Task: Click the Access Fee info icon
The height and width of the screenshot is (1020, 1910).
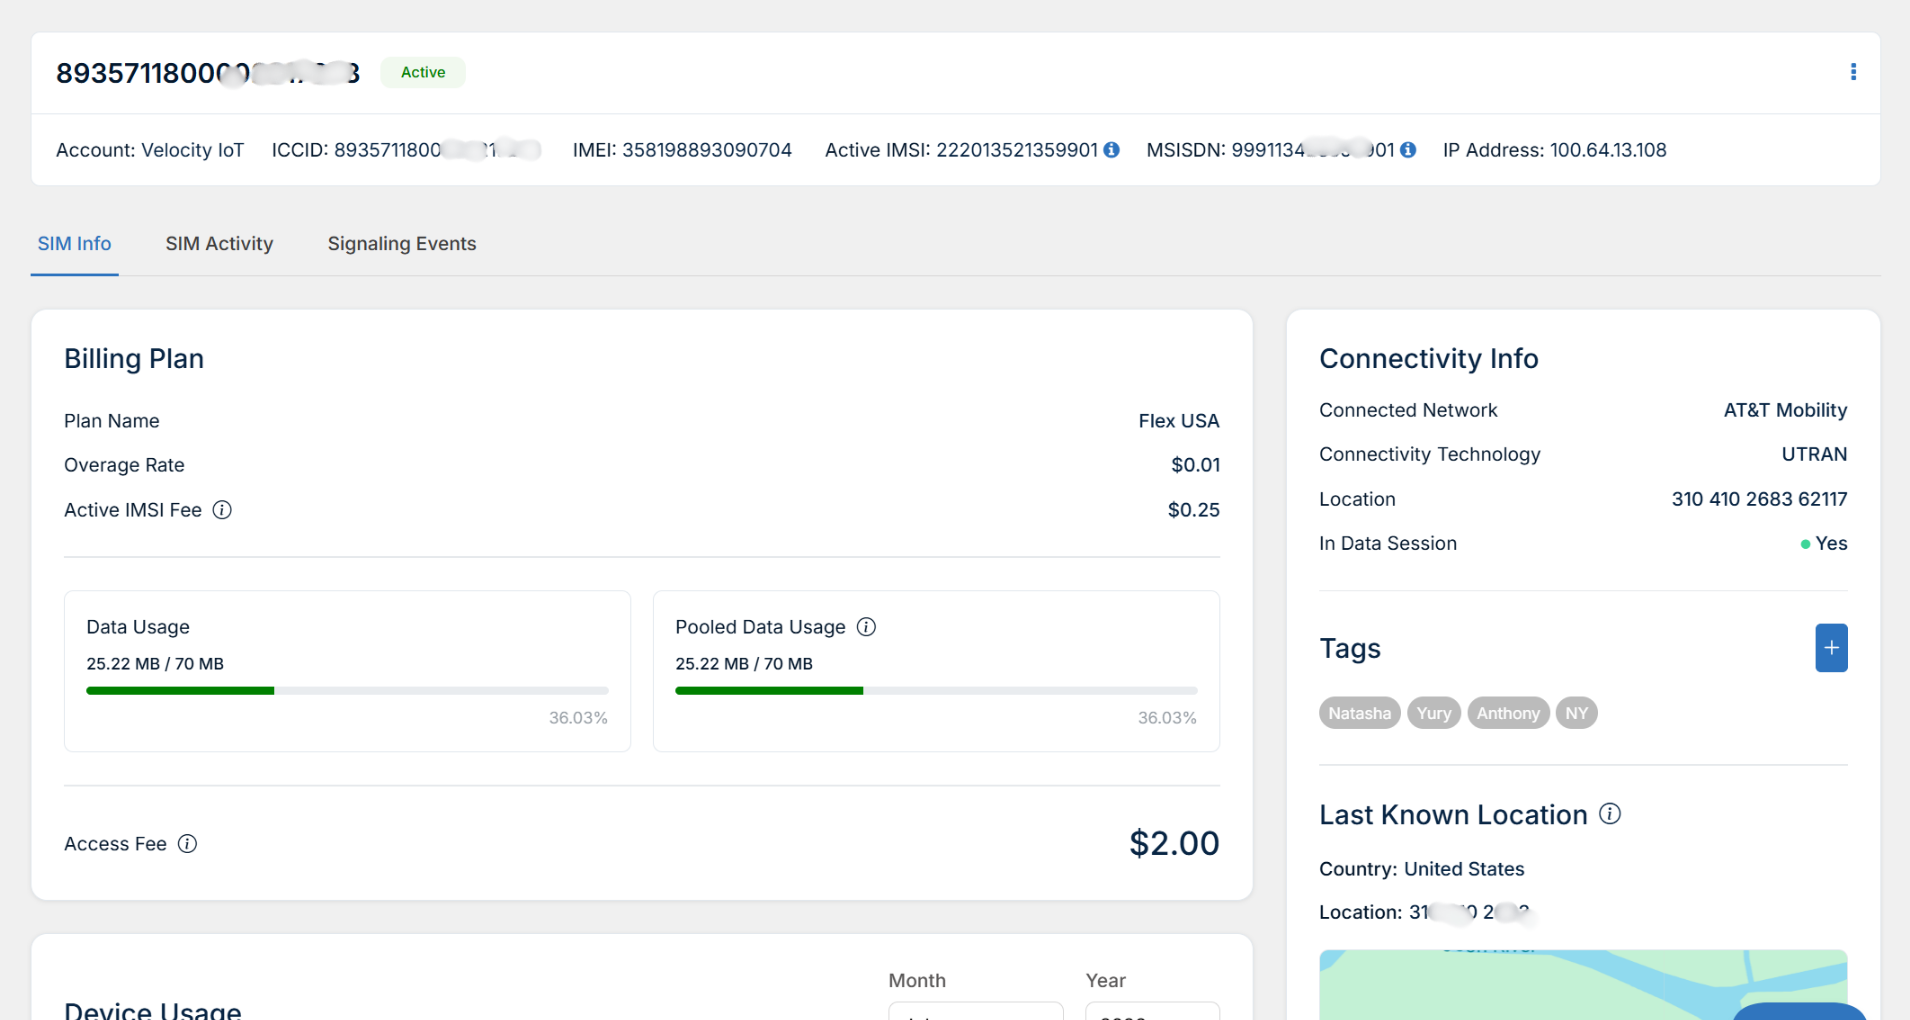Action: coord(187,844)
